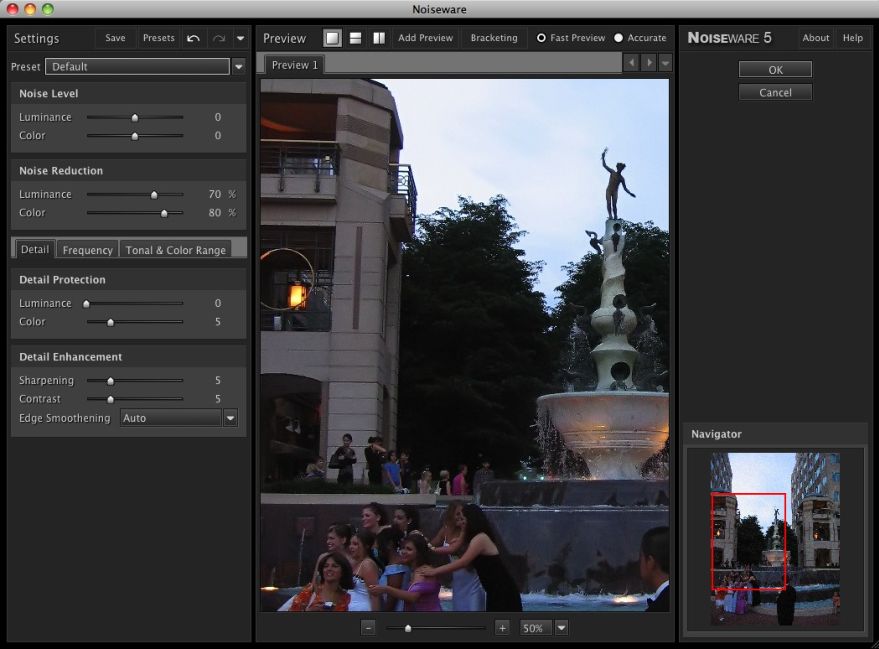Click zoom out minus button
Viewport: 879px width, 649px height.
[x=368, y=628]
